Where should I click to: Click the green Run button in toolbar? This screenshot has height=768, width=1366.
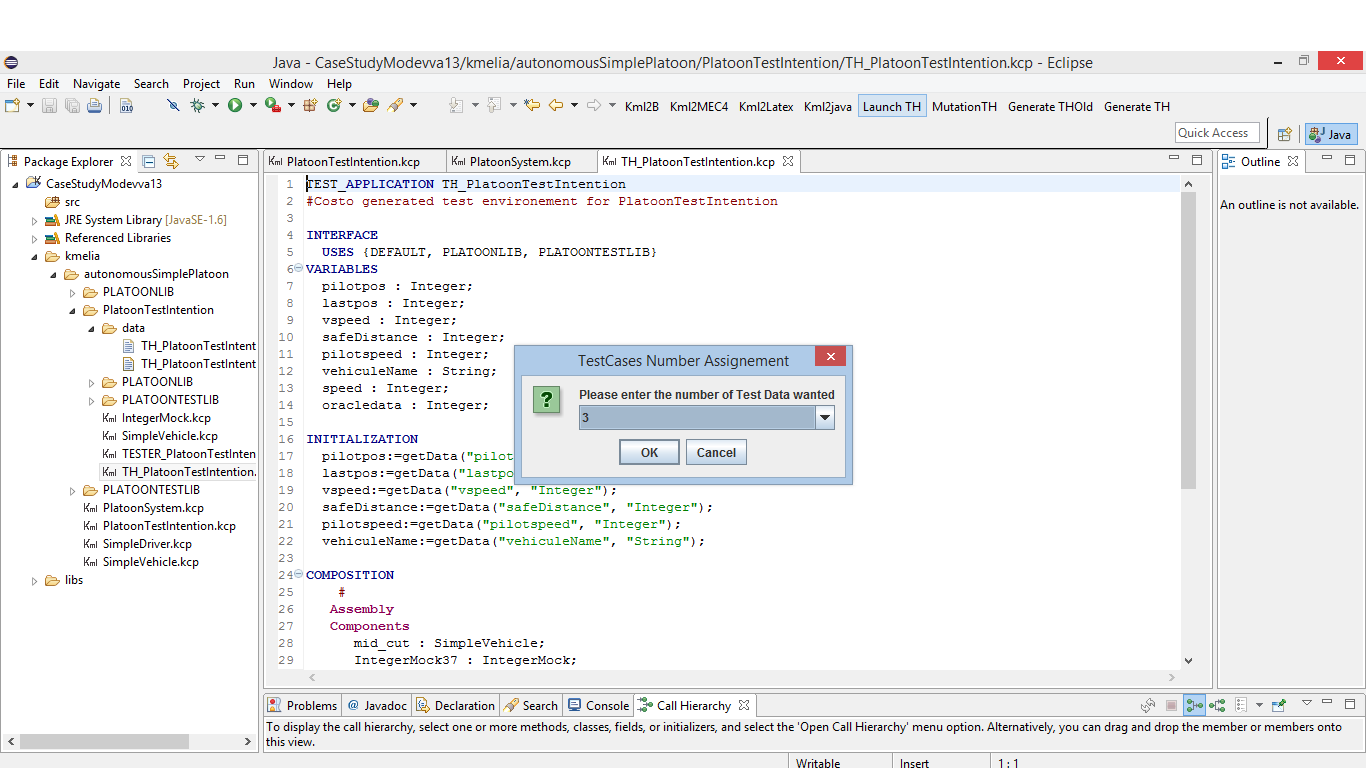(235, 105)
